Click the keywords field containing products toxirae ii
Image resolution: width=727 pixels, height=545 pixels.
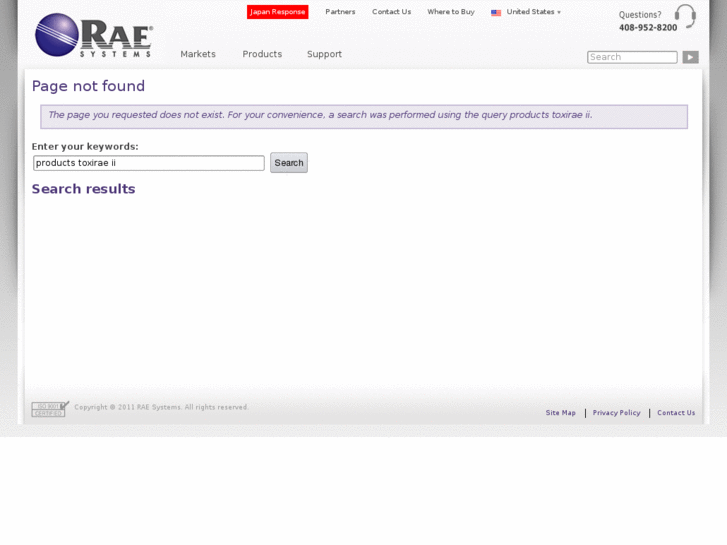click(x=149, y=163)
